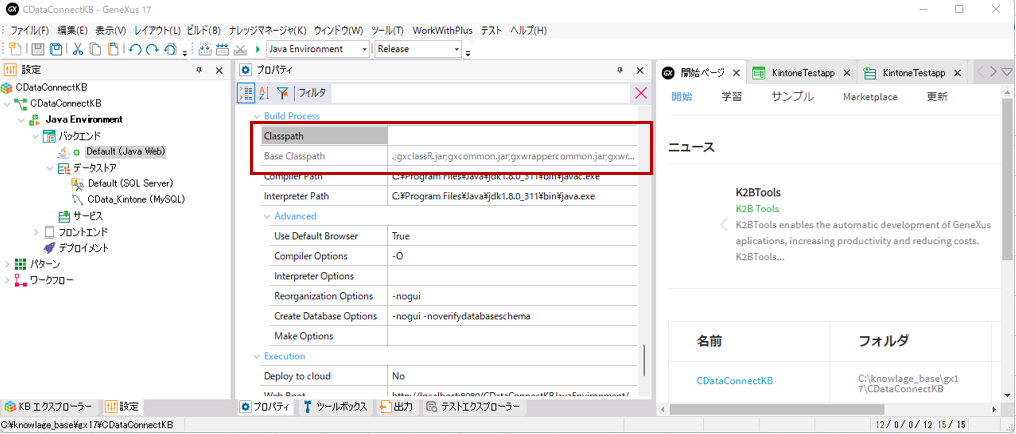The image size is (1016, 434).
Task: Expand the パターン tree node
Action: [x=7, y=264]
